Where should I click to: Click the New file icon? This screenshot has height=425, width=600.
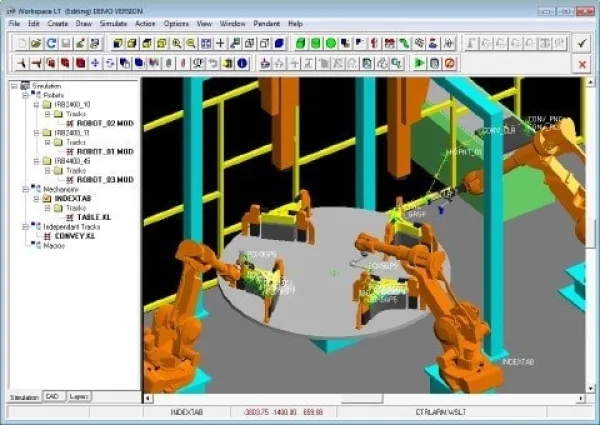(22, 43)
